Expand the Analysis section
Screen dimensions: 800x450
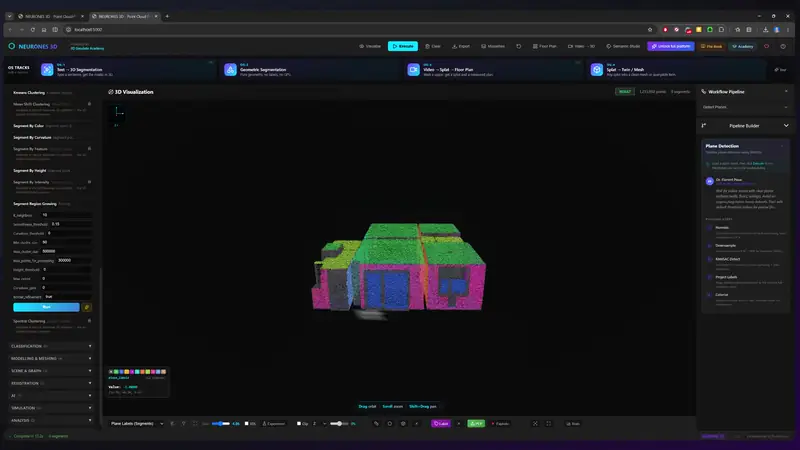coord(51,420)
